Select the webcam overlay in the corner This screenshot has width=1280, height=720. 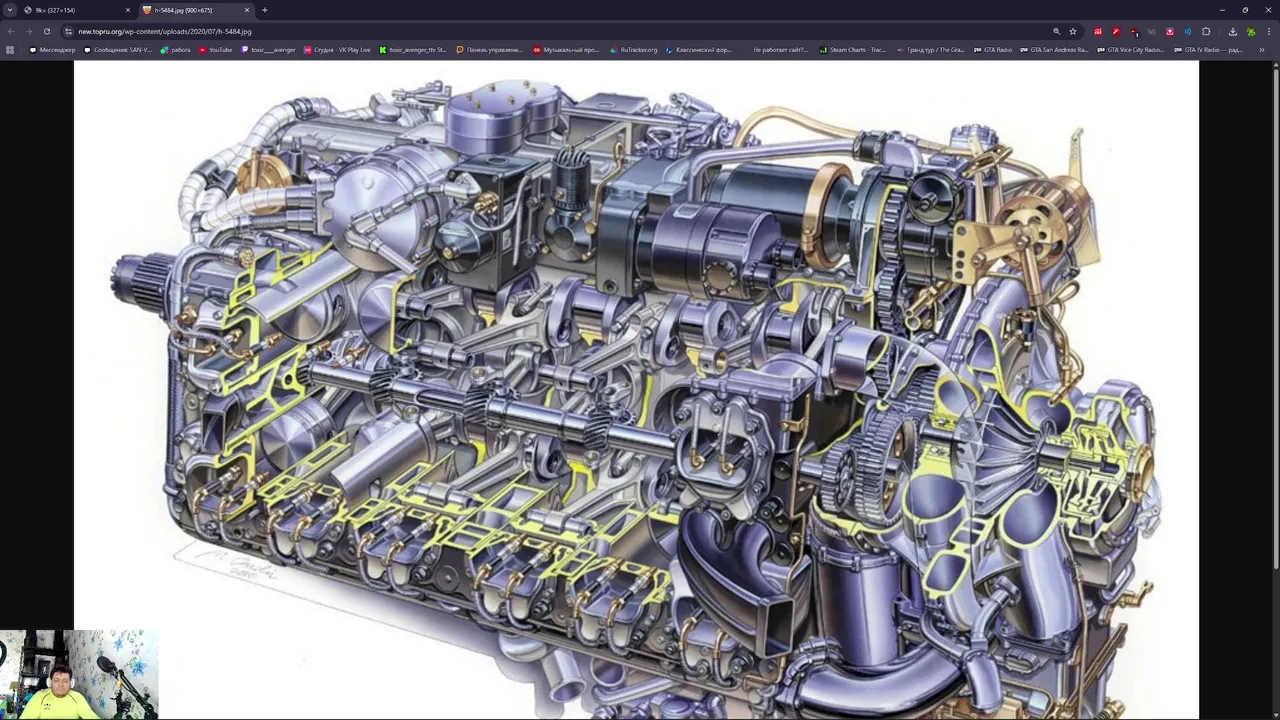[x=79, y=674]
